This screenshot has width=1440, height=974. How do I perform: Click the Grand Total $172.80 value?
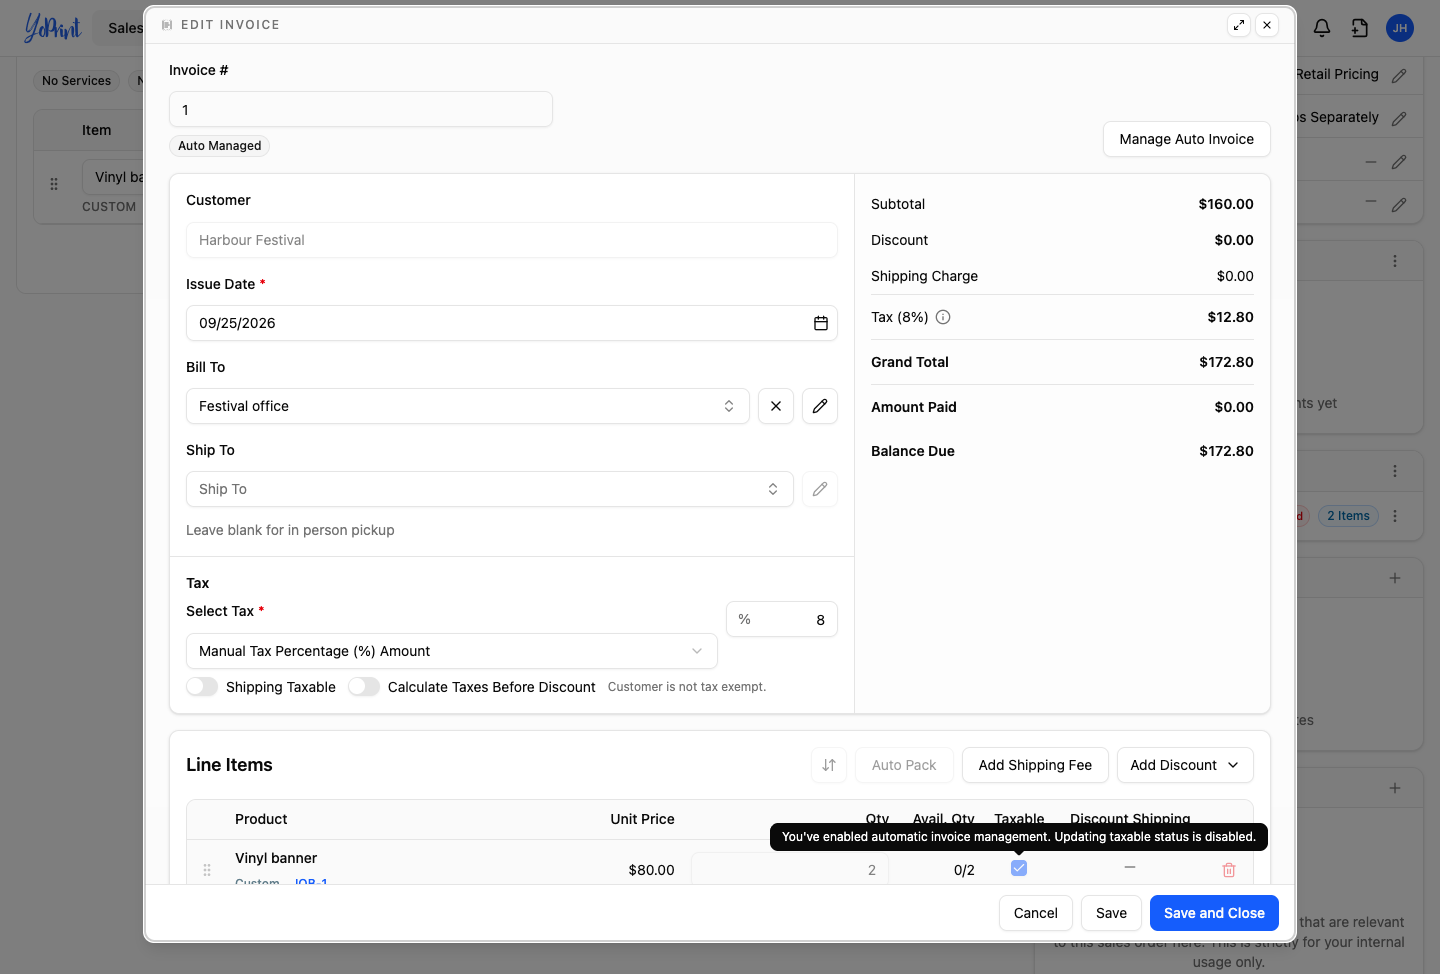pyautogui.click(x=1226, y=362)
